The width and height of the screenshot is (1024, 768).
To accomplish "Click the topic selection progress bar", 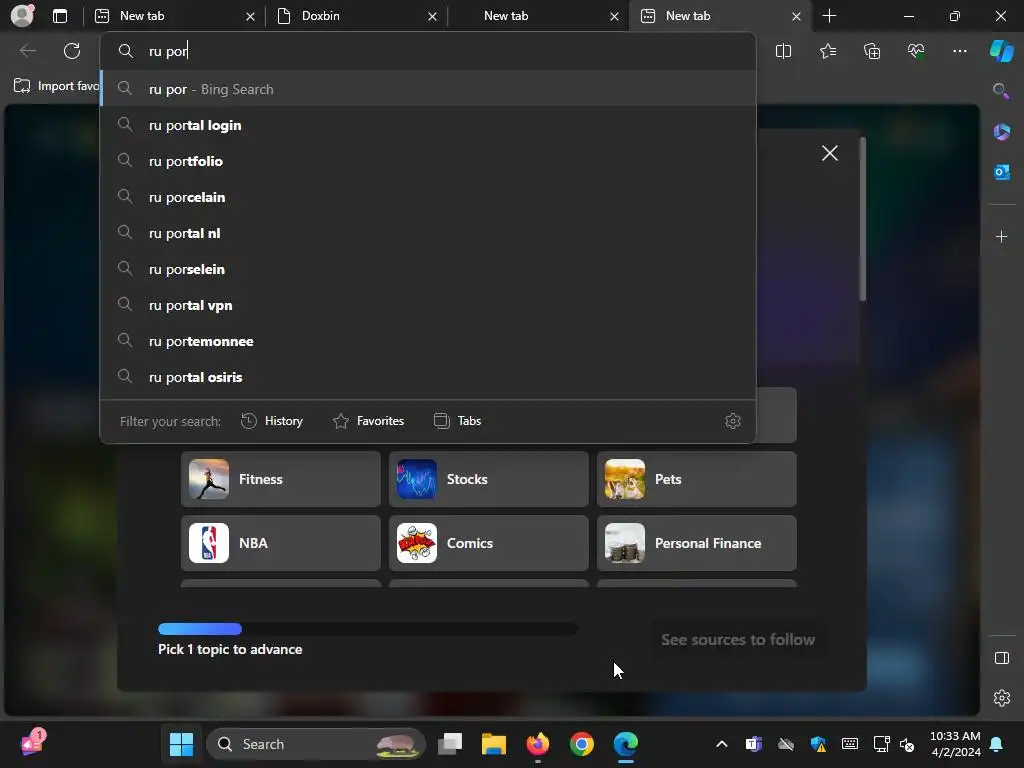I will pos(368,629).
